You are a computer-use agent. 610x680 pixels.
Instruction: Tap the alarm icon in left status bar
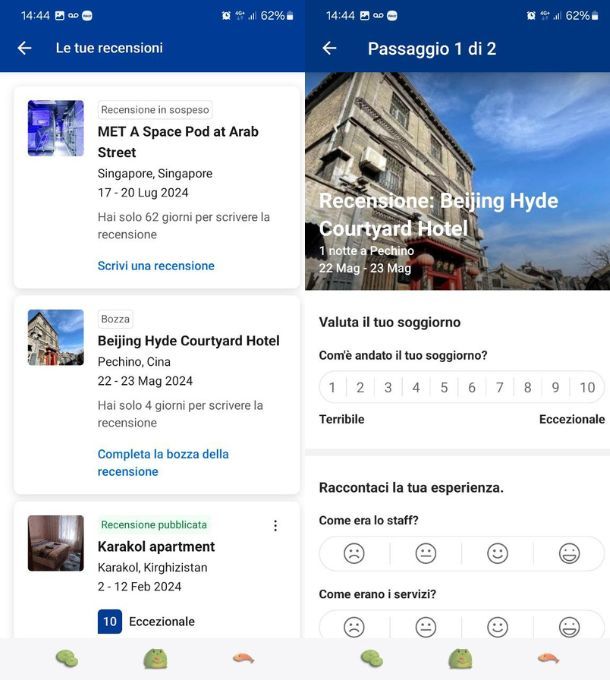click(226, 16)
